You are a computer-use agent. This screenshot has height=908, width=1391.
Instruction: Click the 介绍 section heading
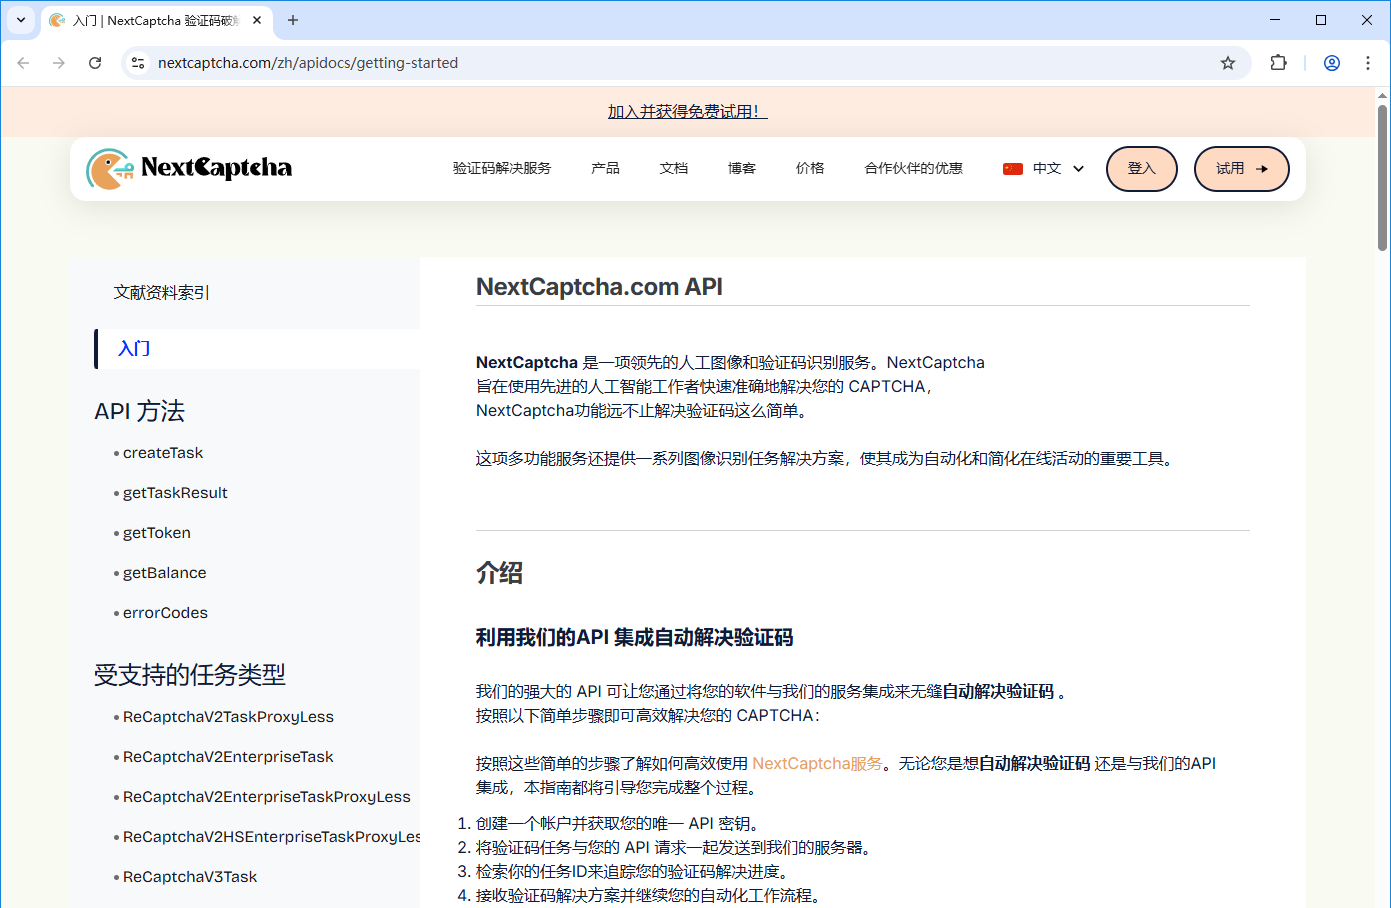(499, 573)
